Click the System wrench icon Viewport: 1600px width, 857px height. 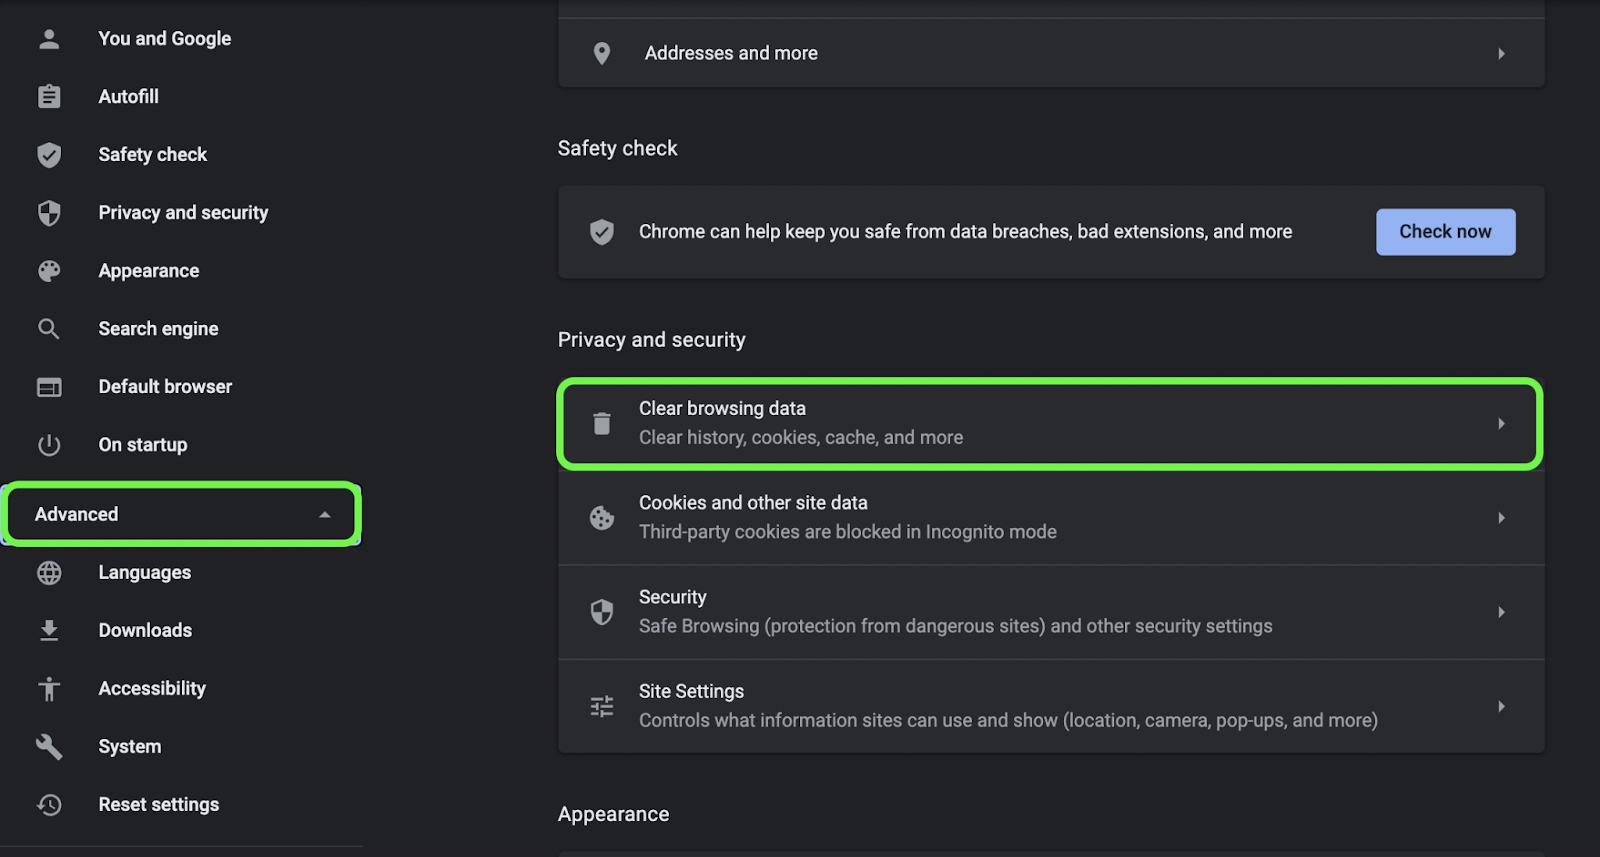tap(48, 747)
